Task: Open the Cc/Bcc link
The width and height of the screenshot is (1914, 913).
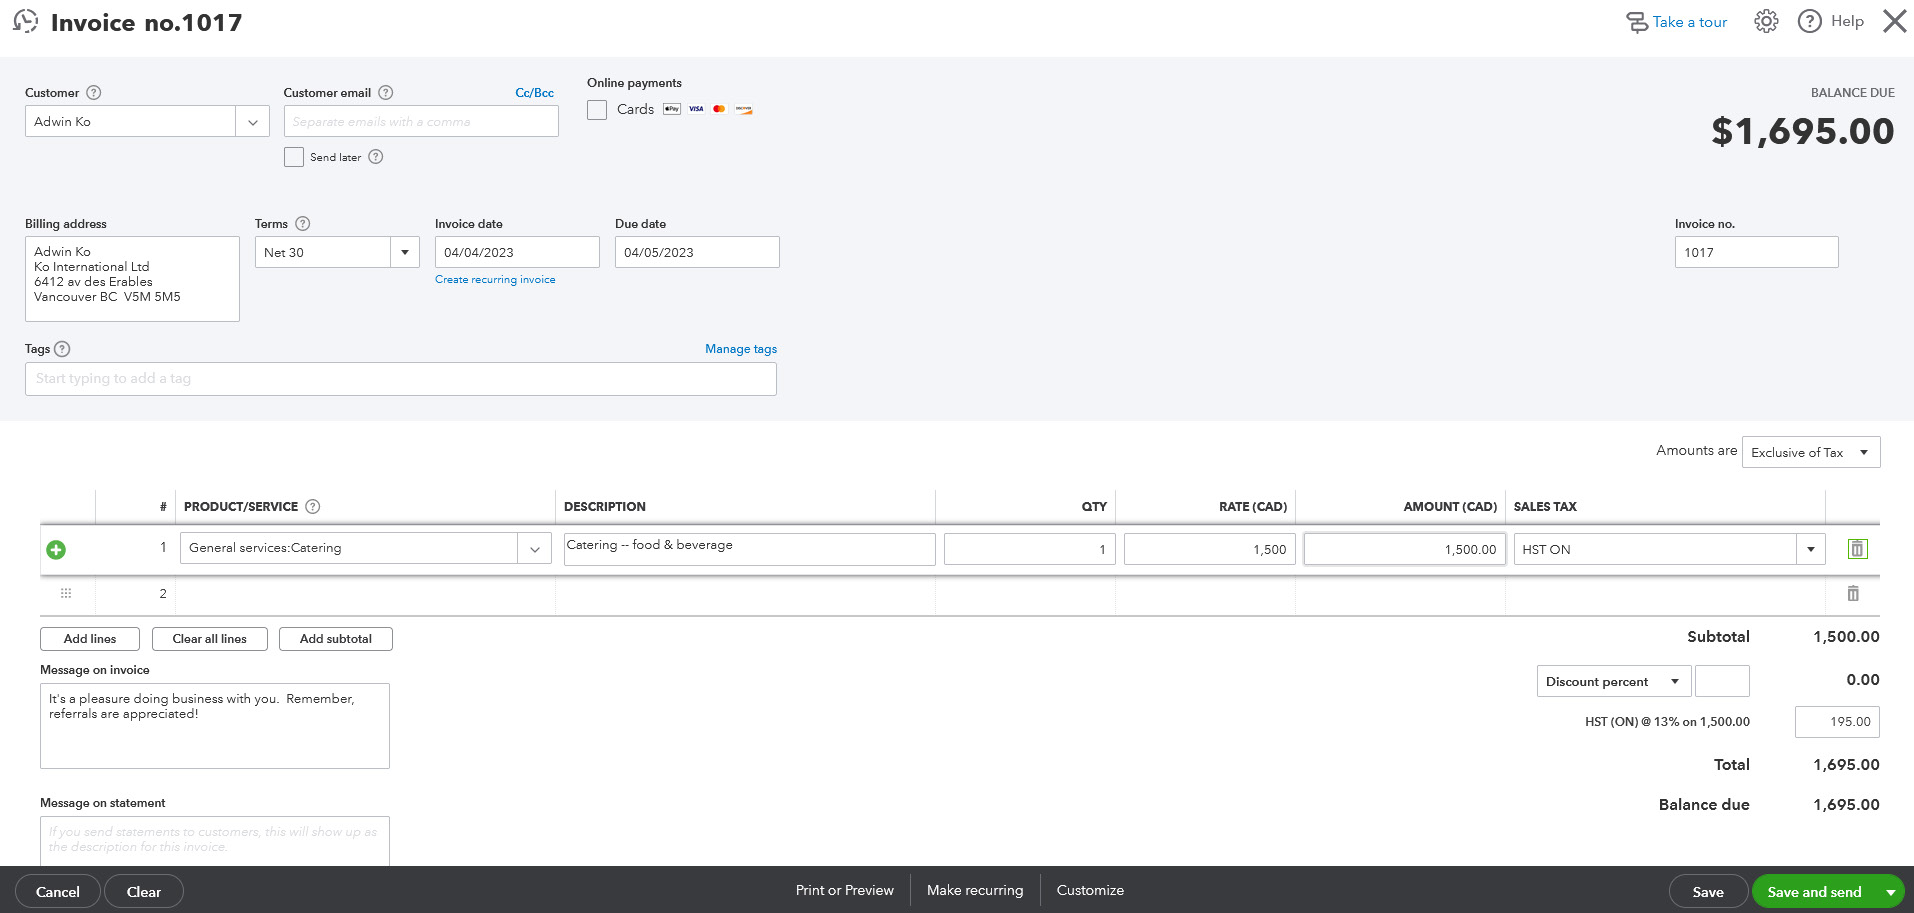Action: click(x=534, y=93)
